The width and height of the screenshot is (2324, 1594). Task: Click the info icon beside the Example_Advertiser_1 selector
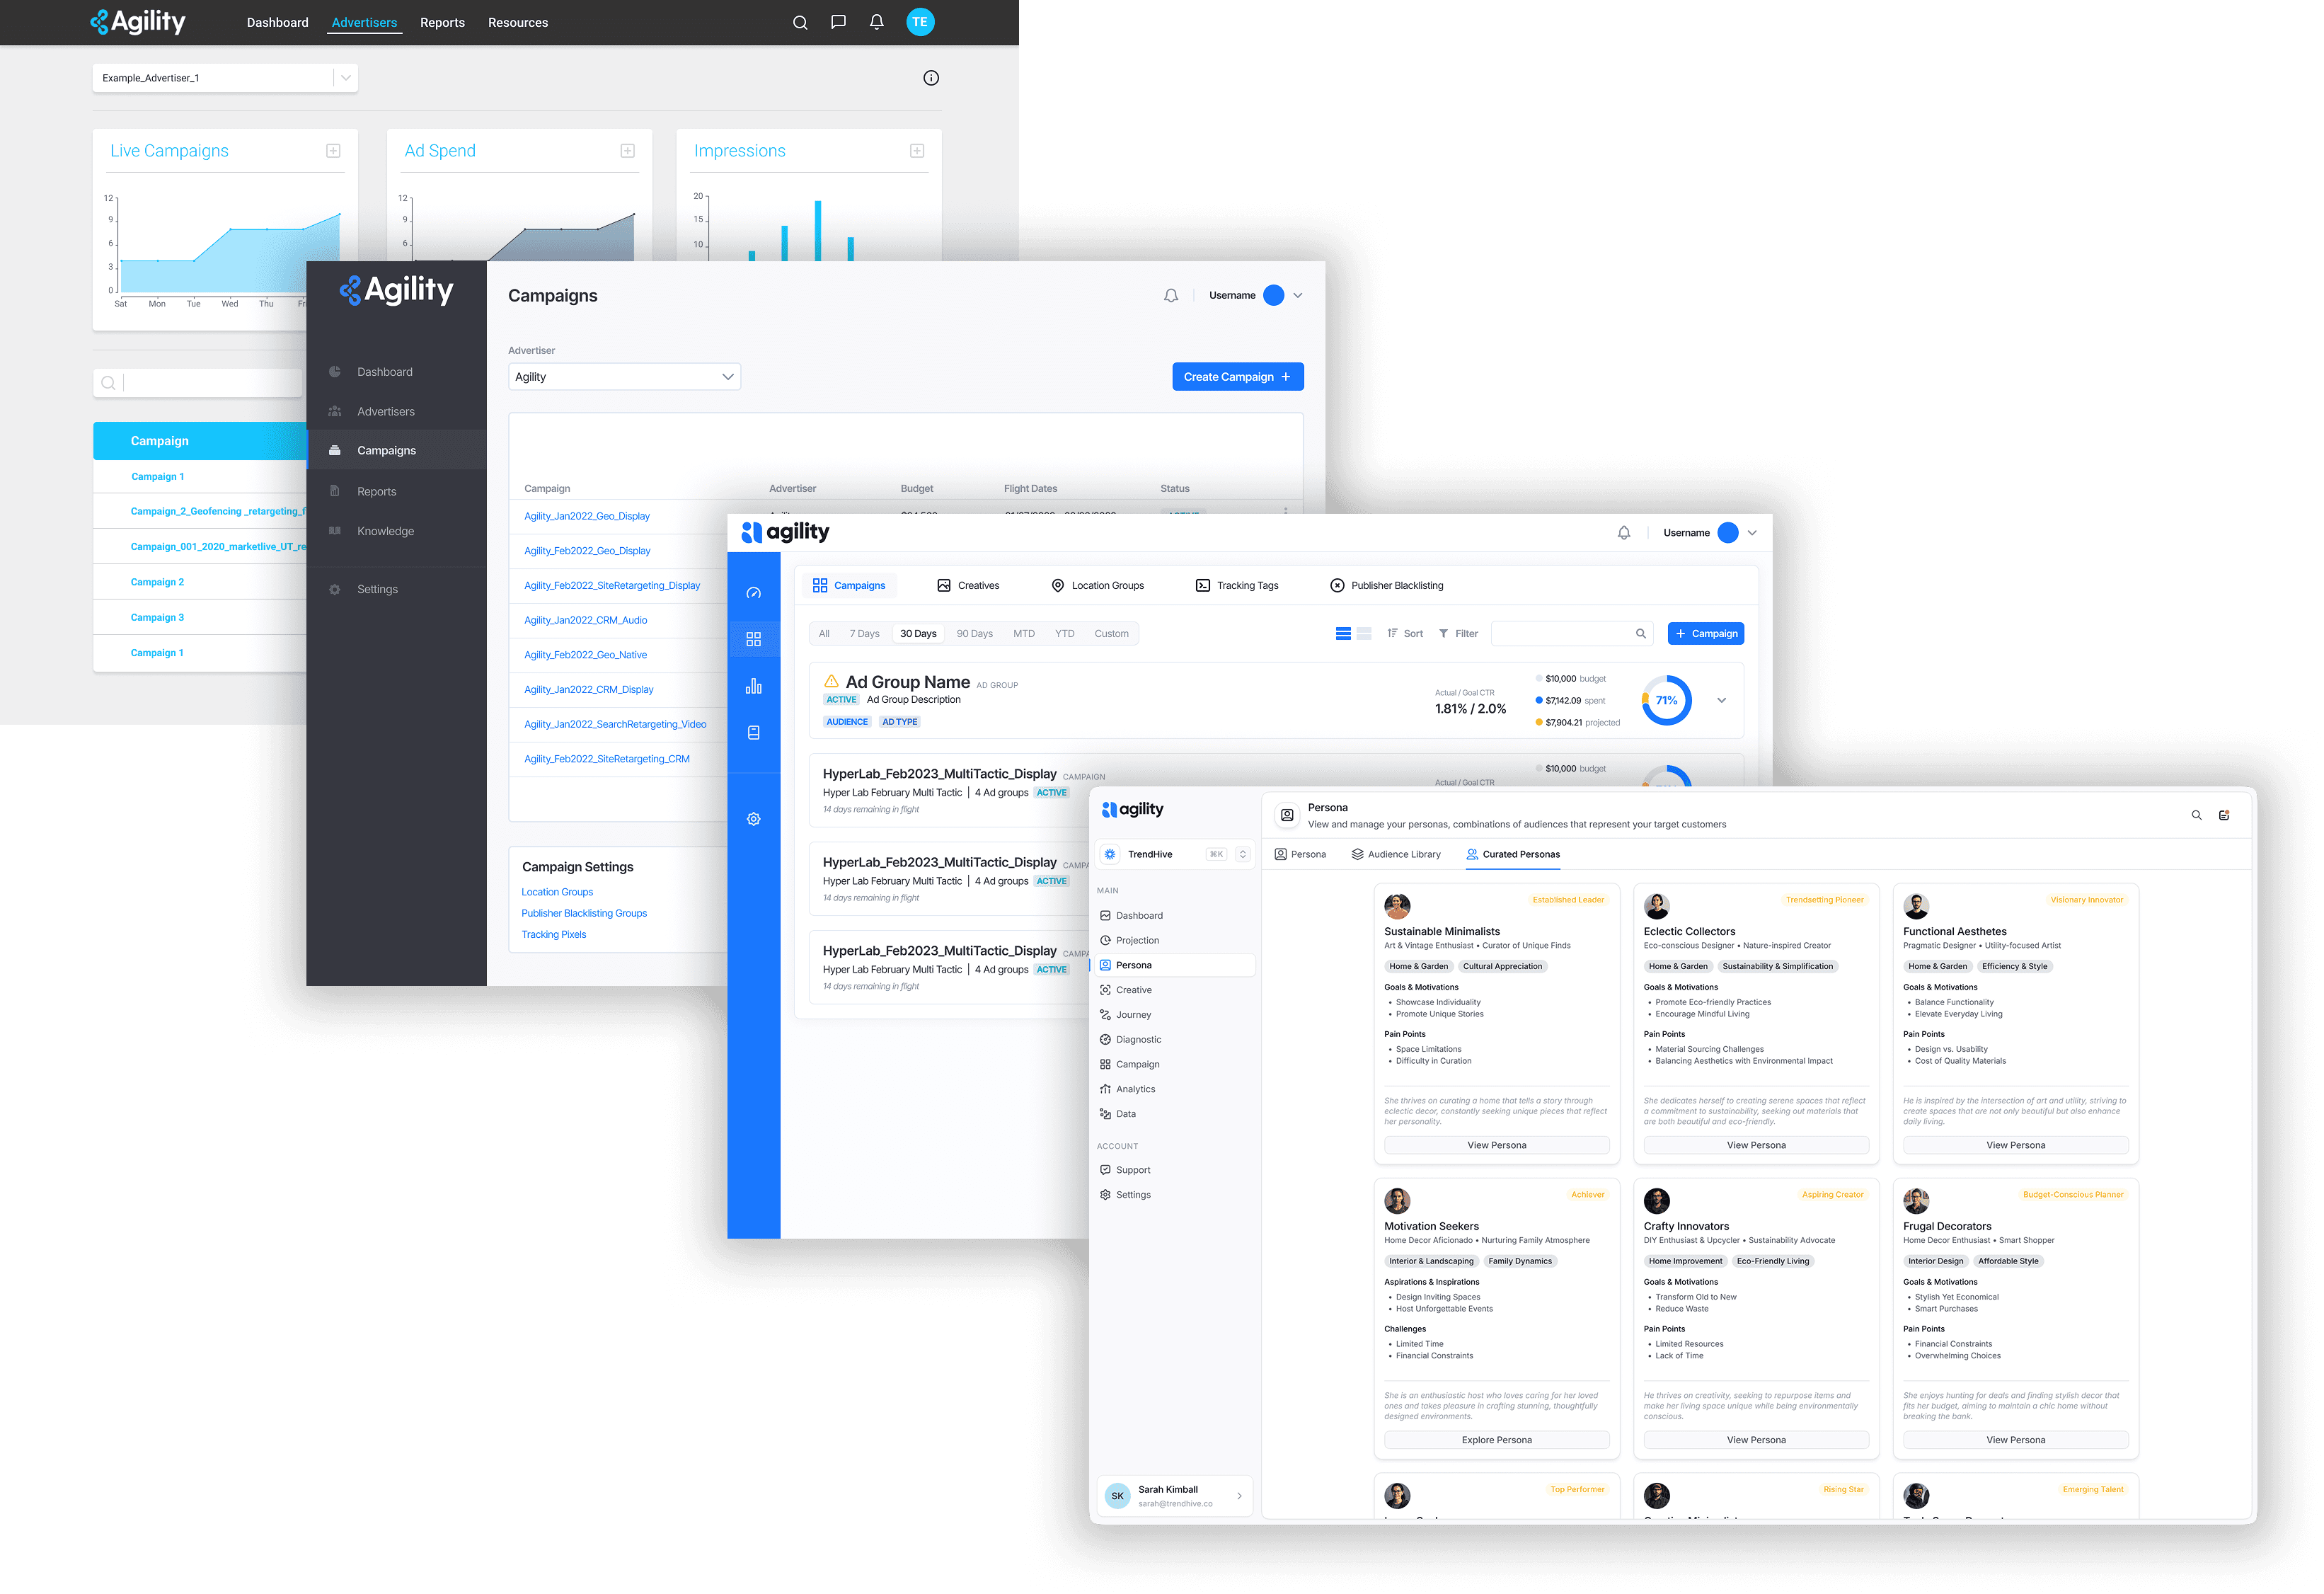931,78
